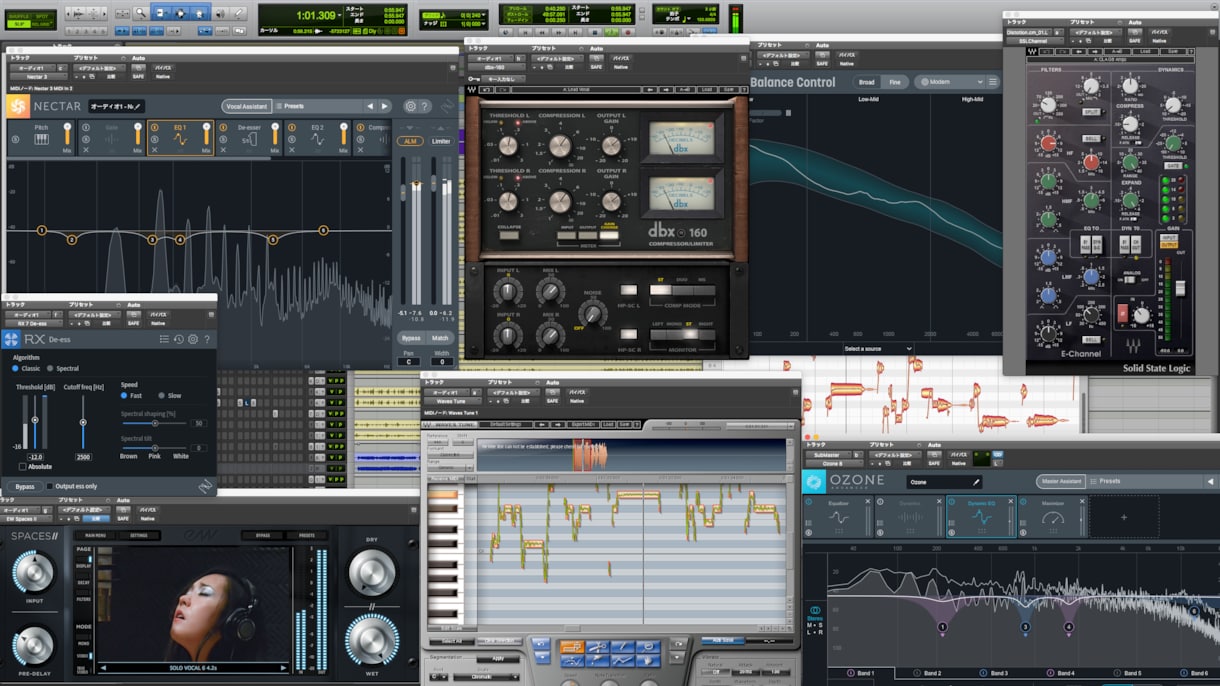
Task: Open RX De-ess settings gear icon
Action: [x=193, y=340]
